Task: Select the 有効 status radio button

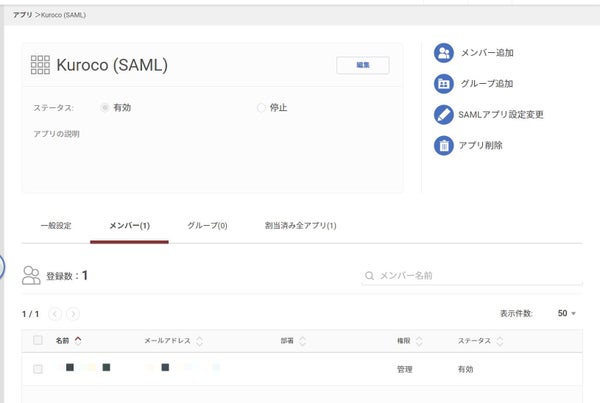Action: (x=104, y=108)
